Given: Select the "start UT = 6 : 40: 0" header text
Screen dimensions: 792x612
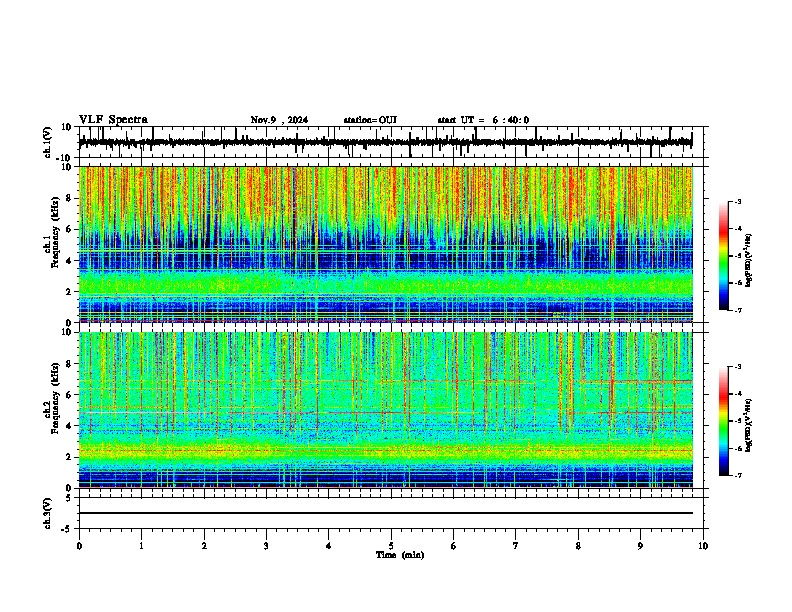Looking at the screenshot, I should coord(483,120).
